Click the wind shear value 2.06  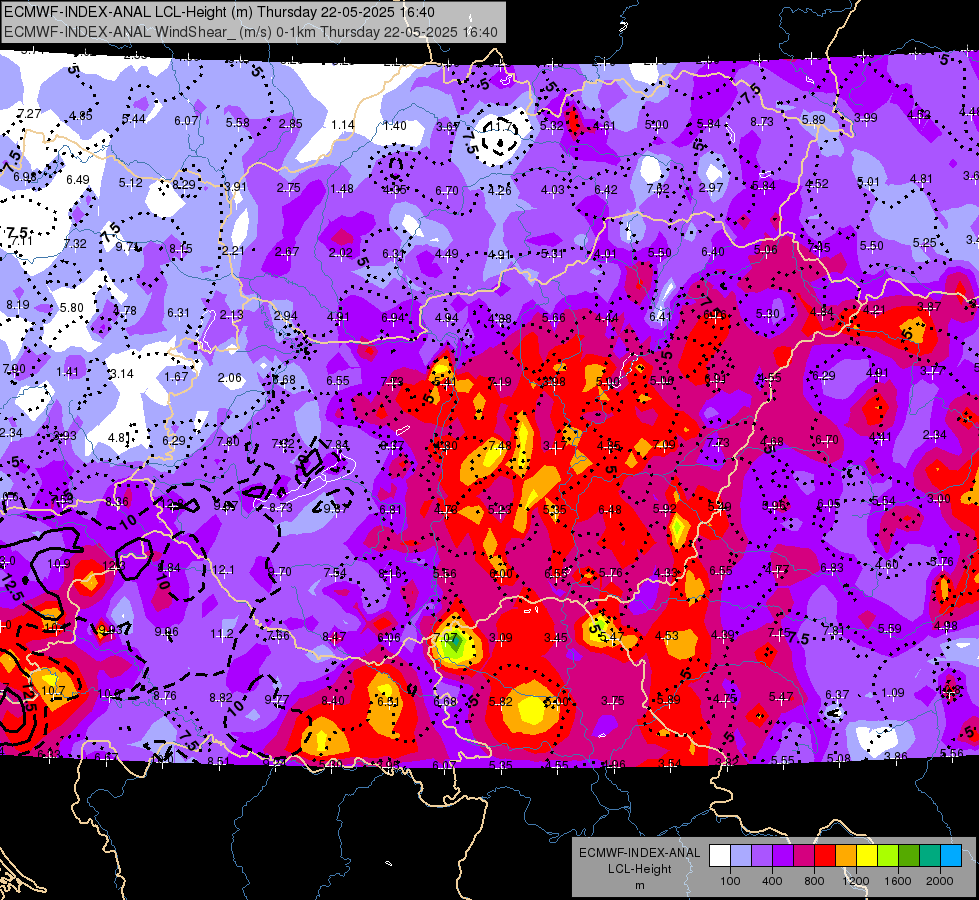[230, 377]
